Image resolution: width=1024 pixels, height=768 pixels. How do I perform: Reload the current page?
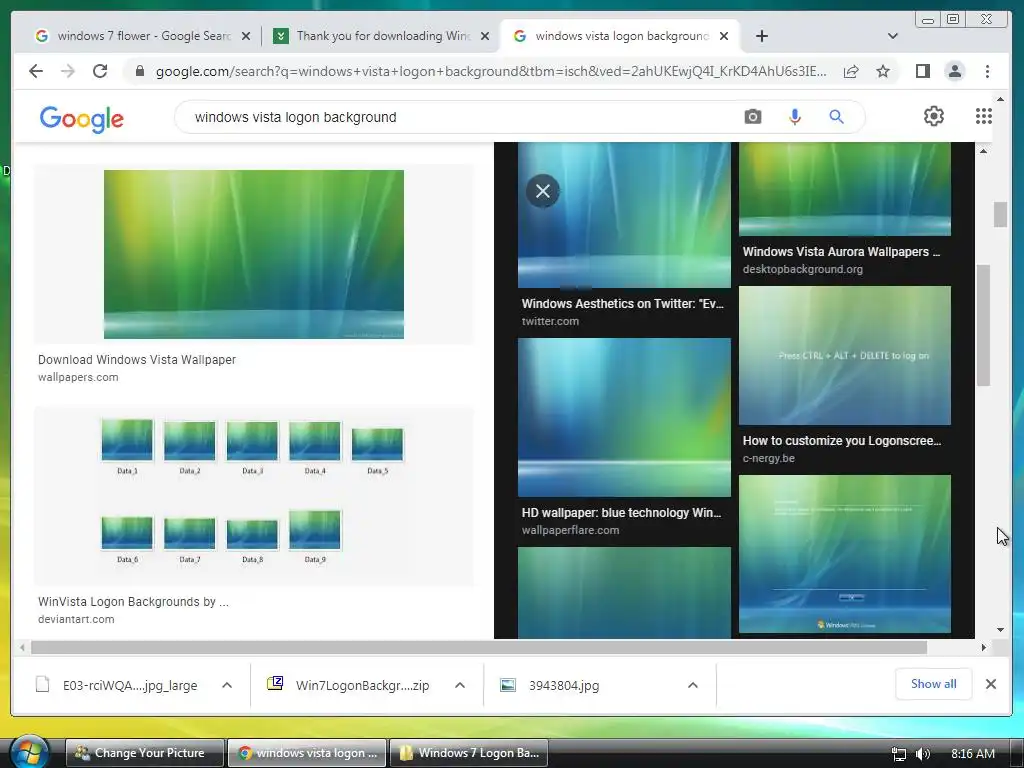tap(100, 71)
